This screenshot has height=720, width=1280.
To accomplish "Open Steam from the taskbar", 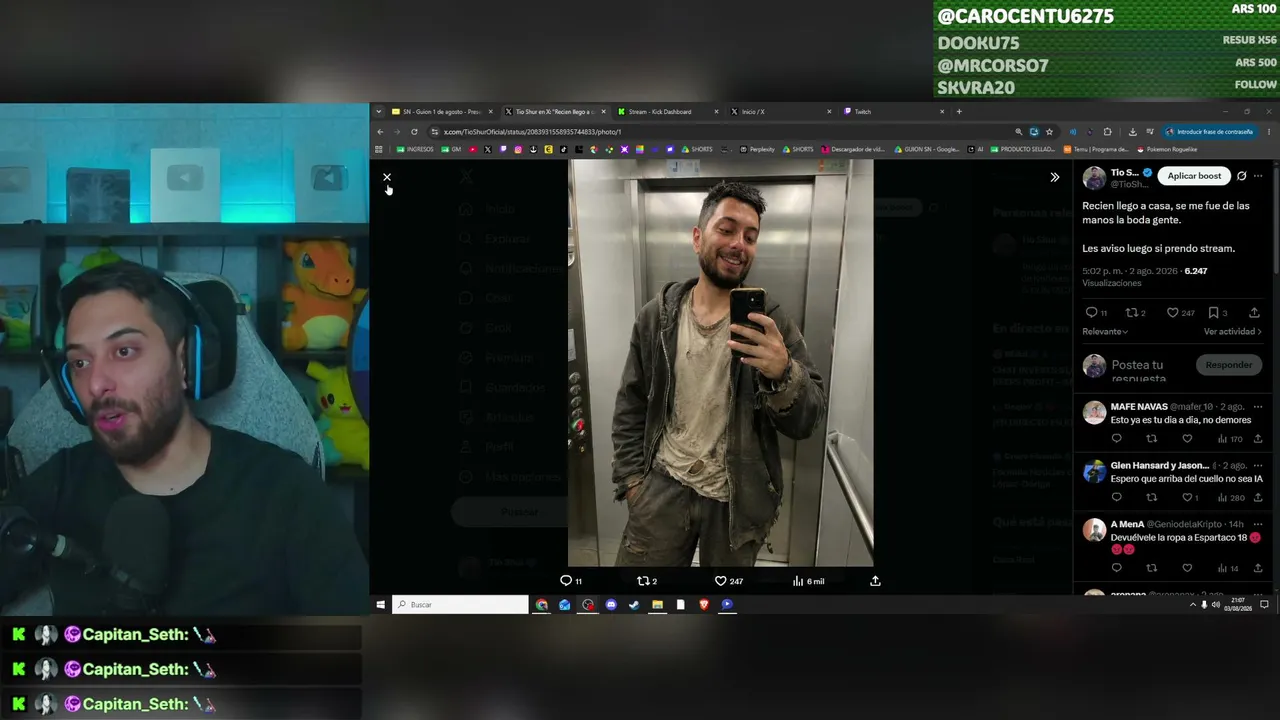I will [634, 604].
